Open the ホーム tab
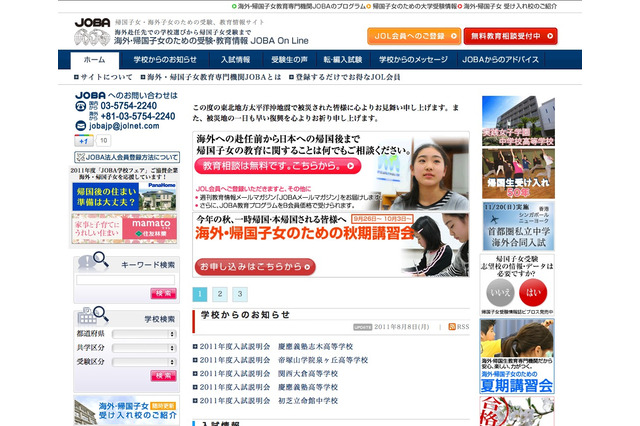The image size is (640, 426). tap(95, 60)
